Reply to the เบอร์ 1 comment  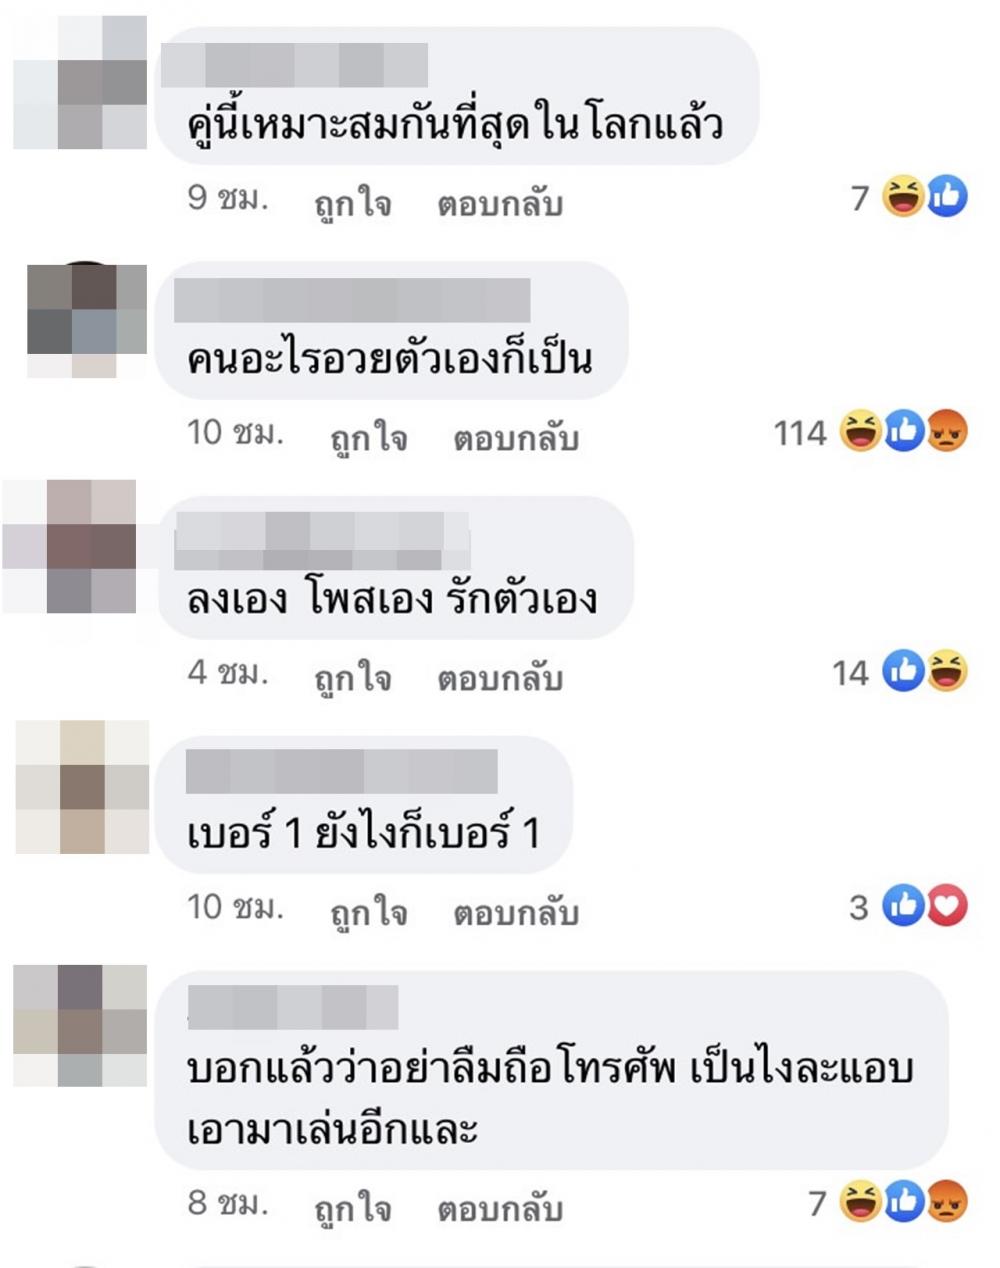coord(516,913)
